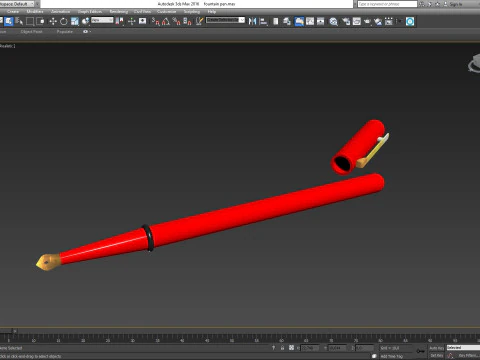Click X coordinate field

tap(310, 348)
